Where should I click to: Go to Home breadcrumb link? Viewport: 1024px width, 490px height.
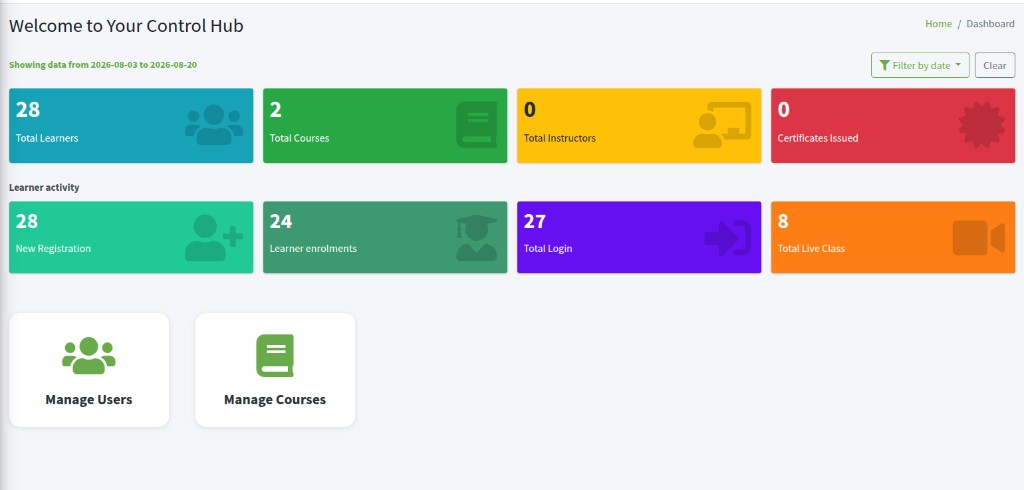[938, 24]
